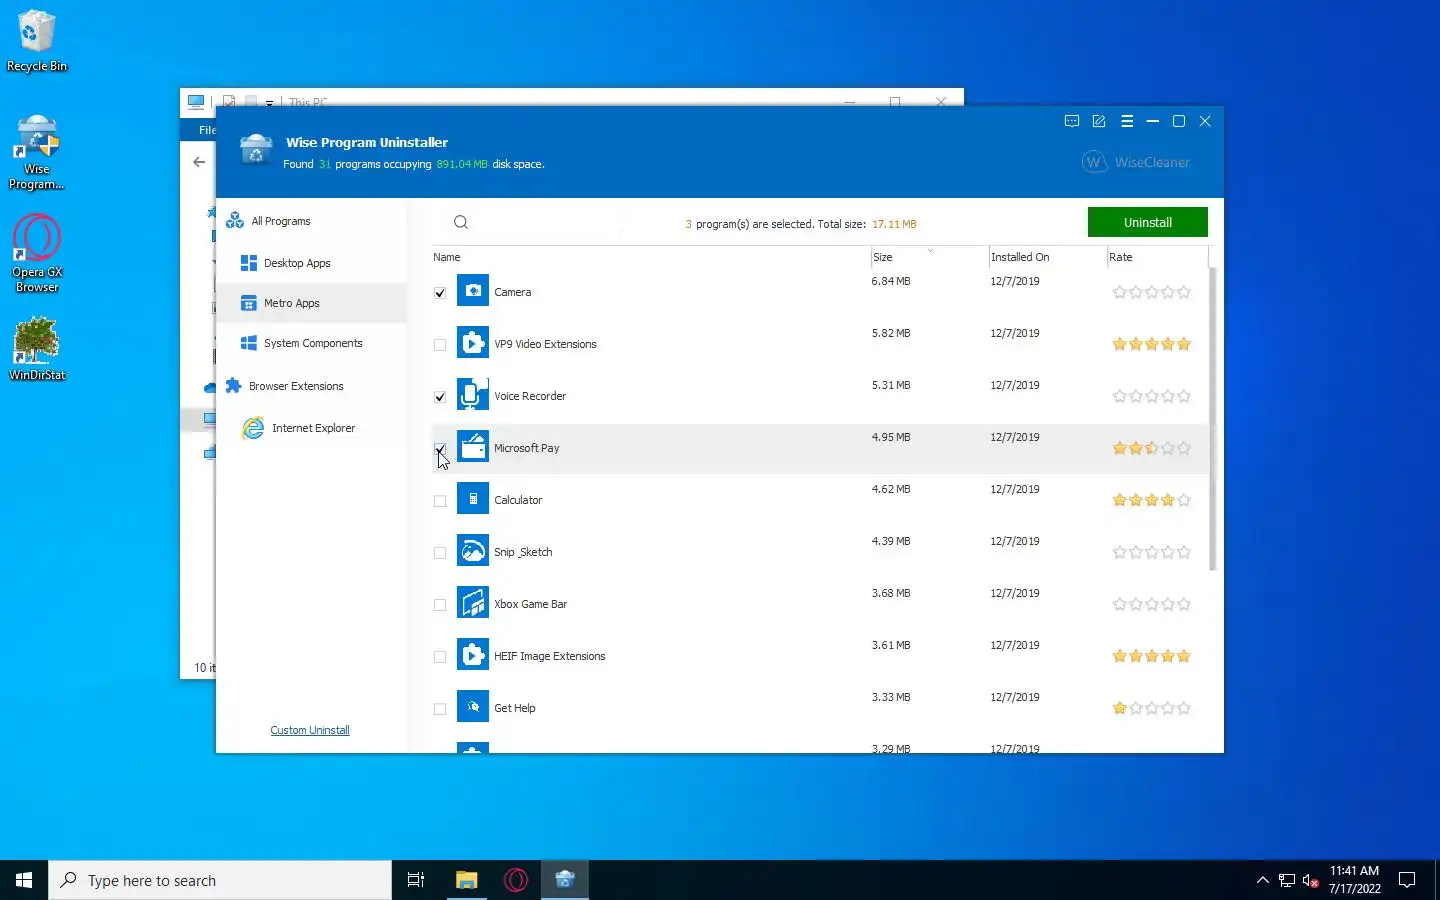This screenshot has width=1440, height=900.
Task: Open the Recycle Bin desktop icon
Action: pos(37,41)
